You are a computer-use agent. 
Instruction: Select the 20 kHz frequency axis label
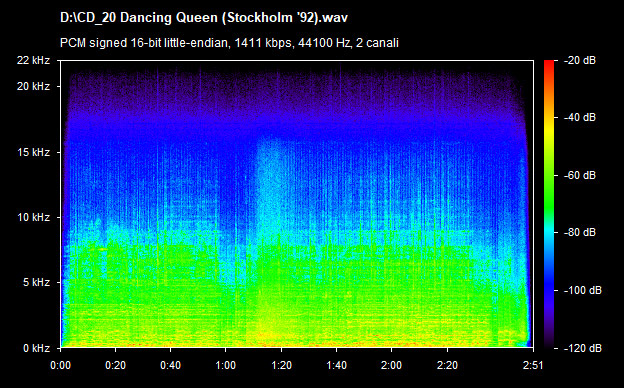33,86
